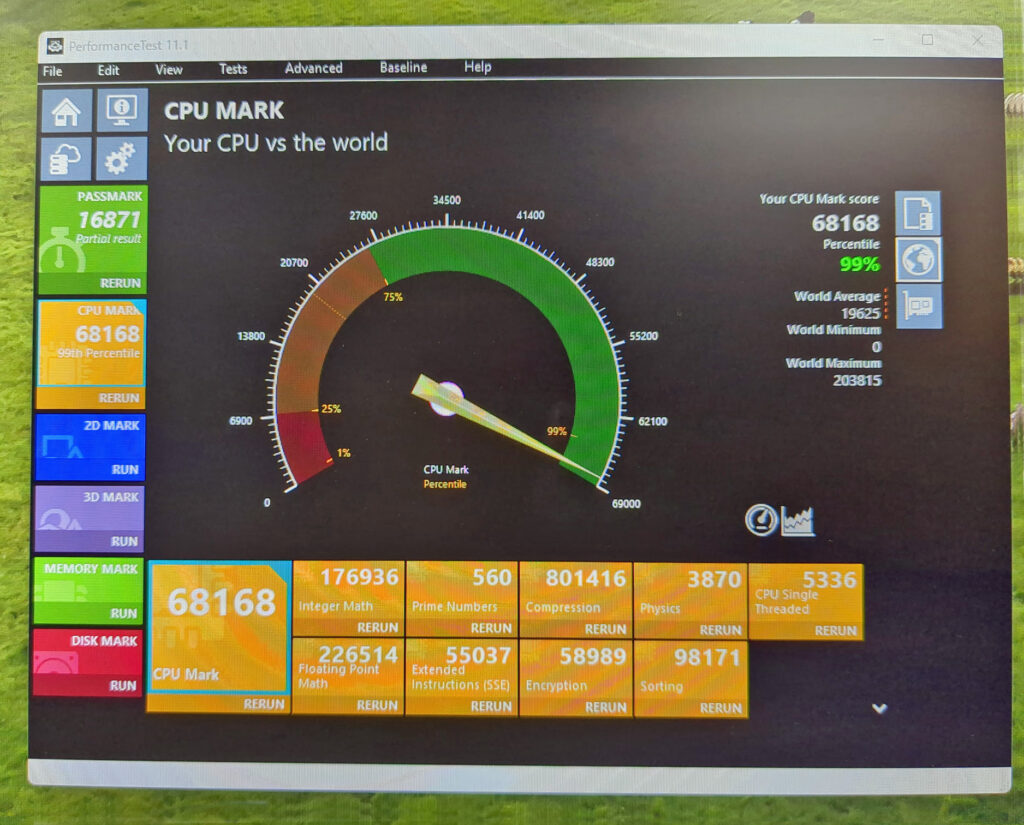Click the 99% marker on the gauge

556,431
